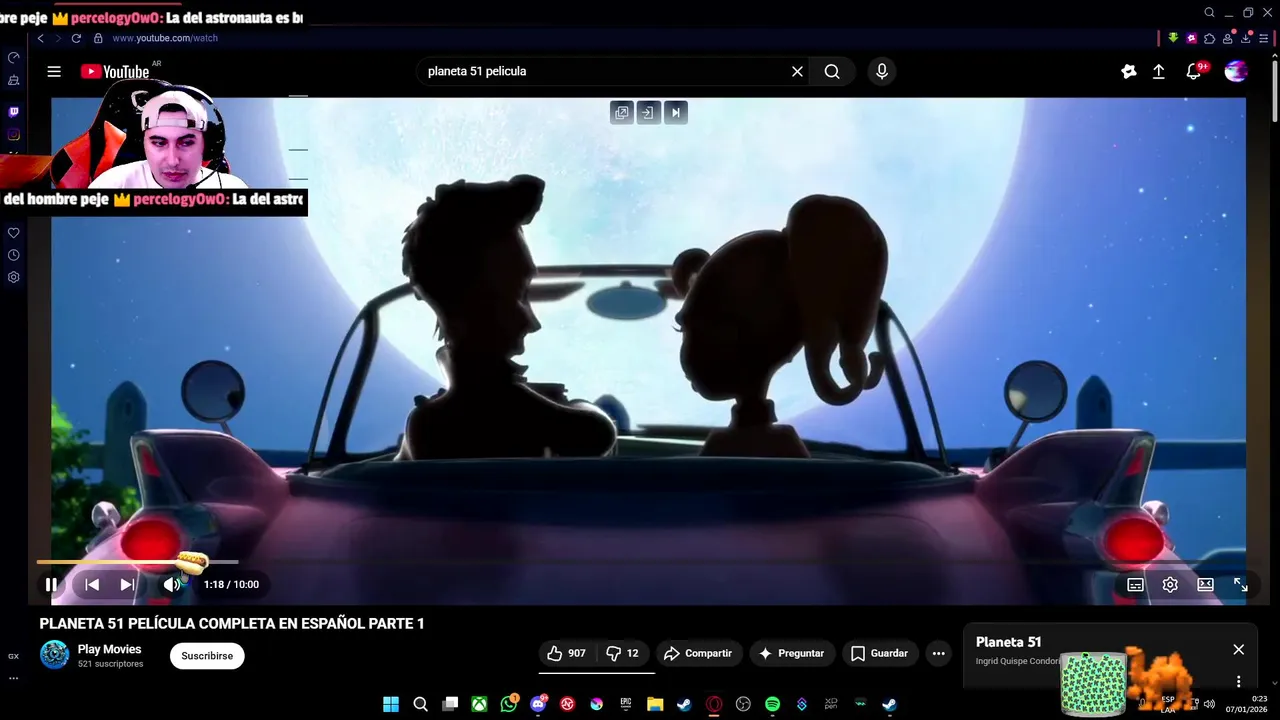This screenshot has width=1280, height=720.
Task: Click the Compartir share button
Action: pos(698,653)
